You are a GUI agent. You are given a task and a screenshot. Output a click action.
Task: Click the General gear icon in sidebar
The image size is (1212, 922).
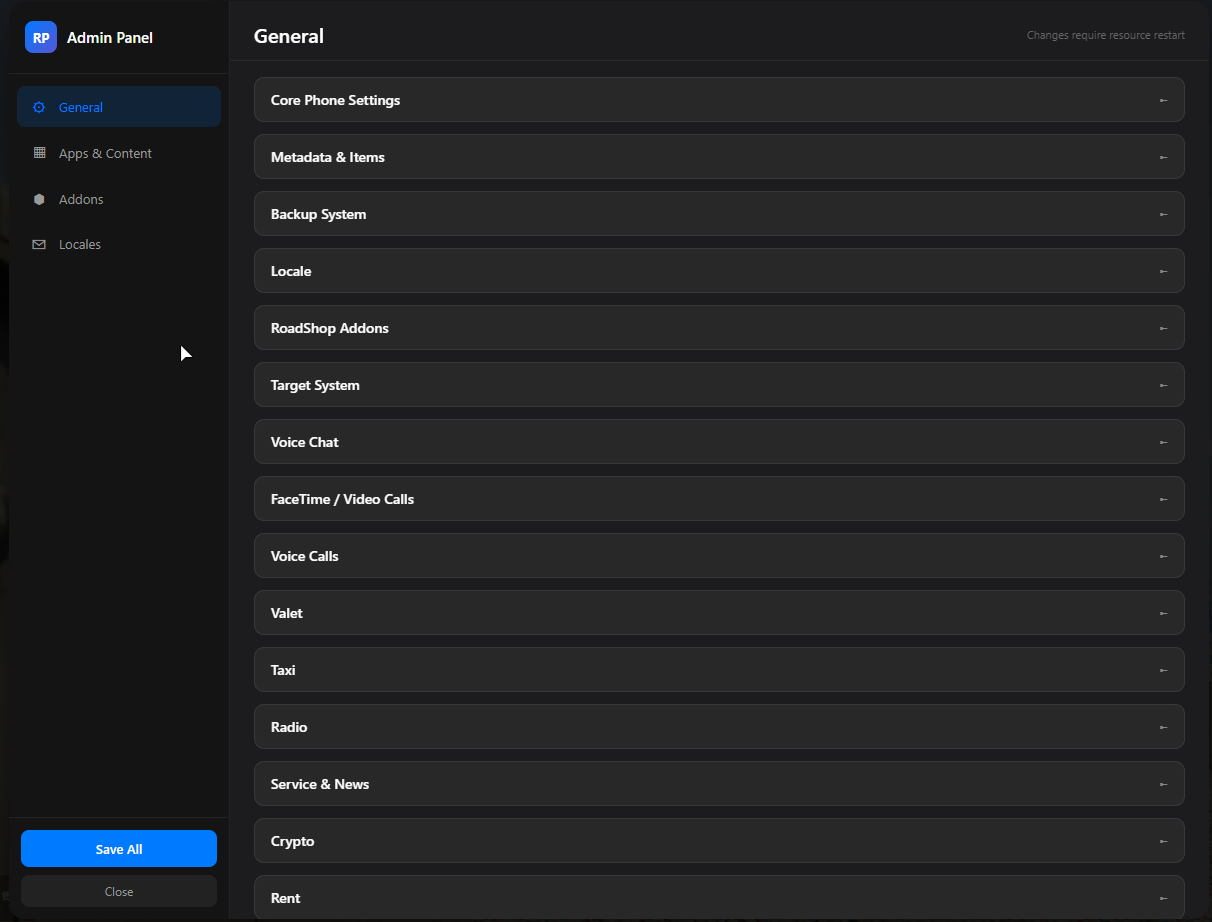(39, 107)
